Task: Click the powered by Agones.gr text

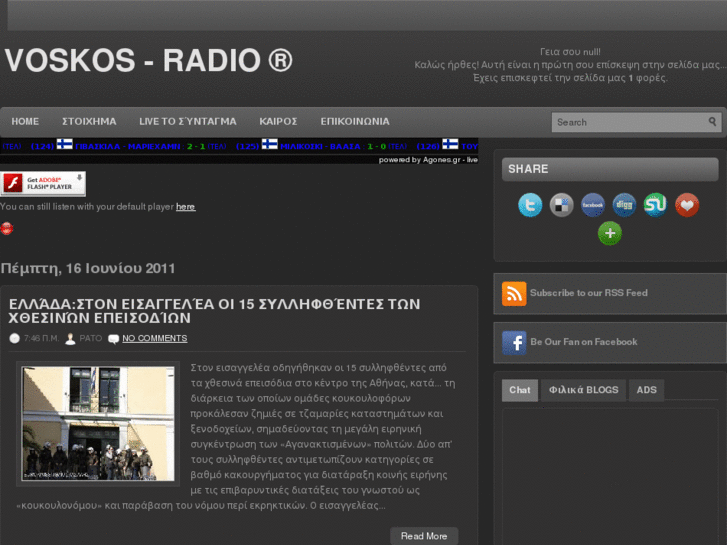Action: (428, 160)
